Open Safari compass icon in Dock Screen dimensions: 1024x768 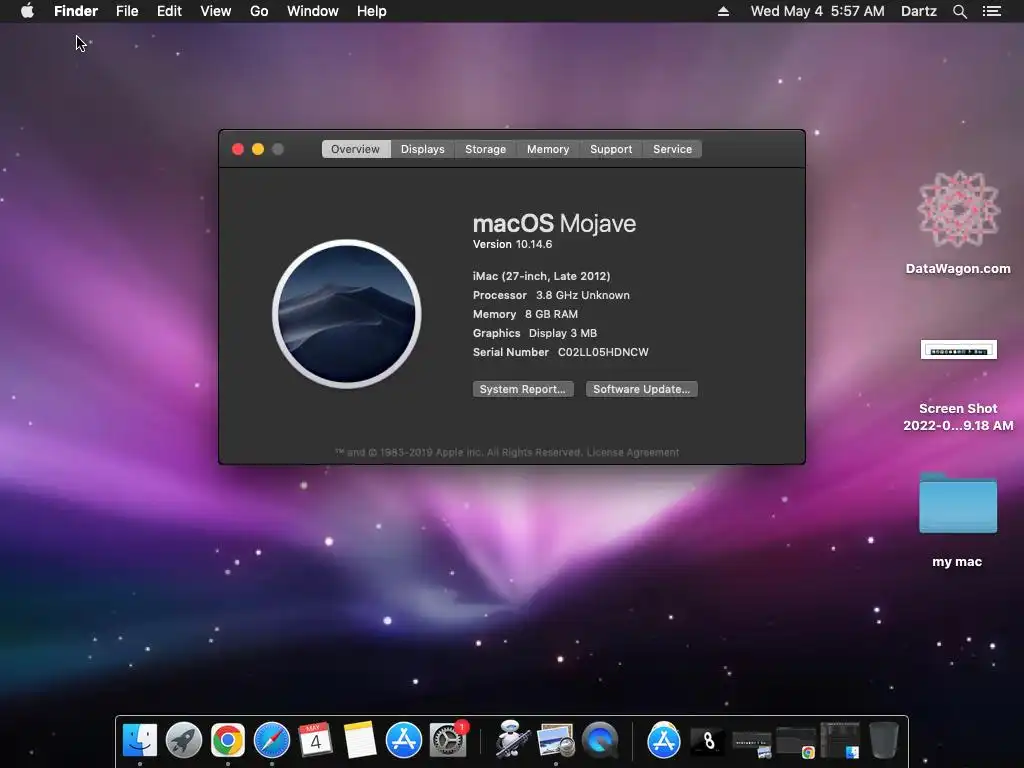[272, 740]
